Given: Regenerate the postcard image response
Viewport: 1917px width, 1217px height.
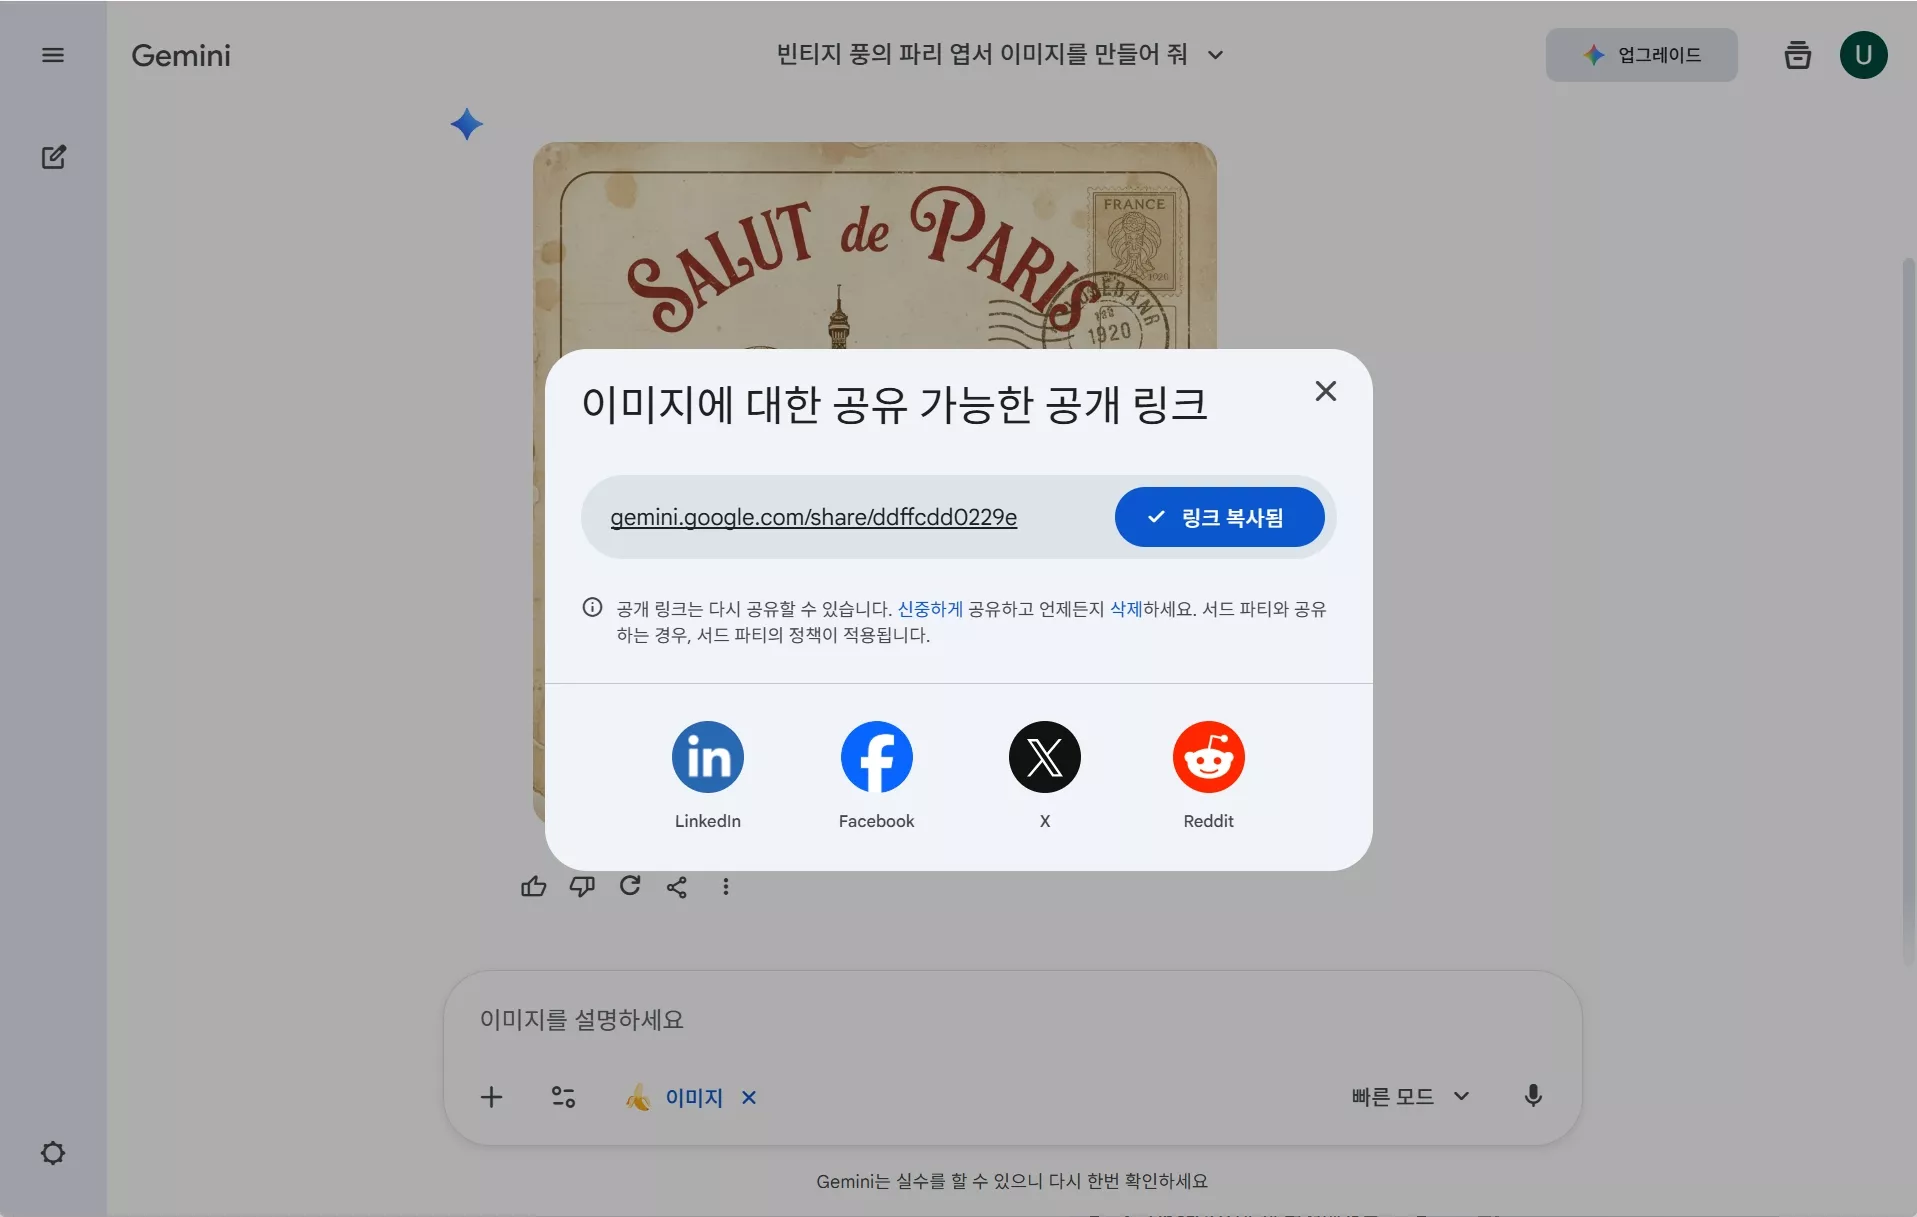Looking at the screenshot, I should click(x=630, y=887).
